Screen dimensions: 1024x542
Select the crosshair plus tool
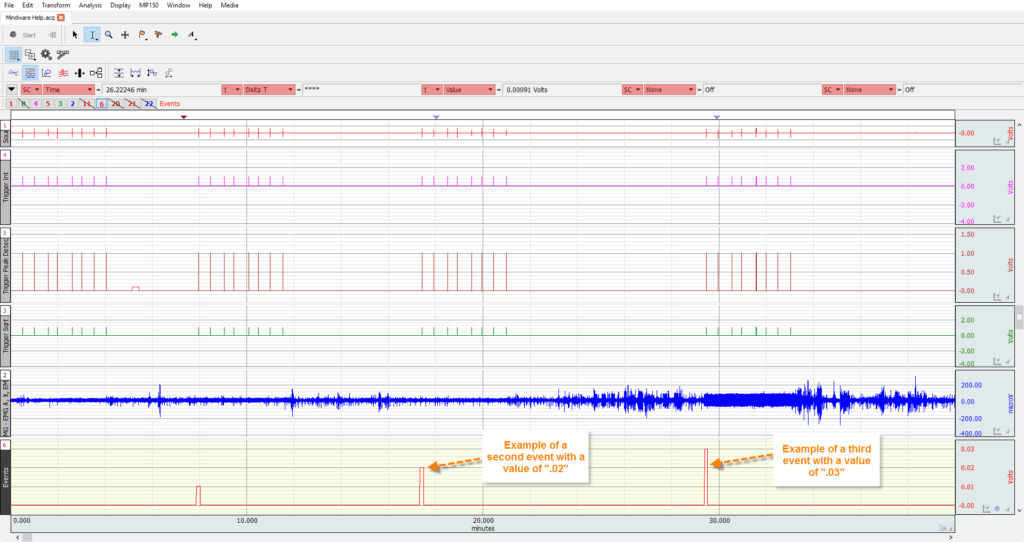pyautogui.click(x=125, y=35)
